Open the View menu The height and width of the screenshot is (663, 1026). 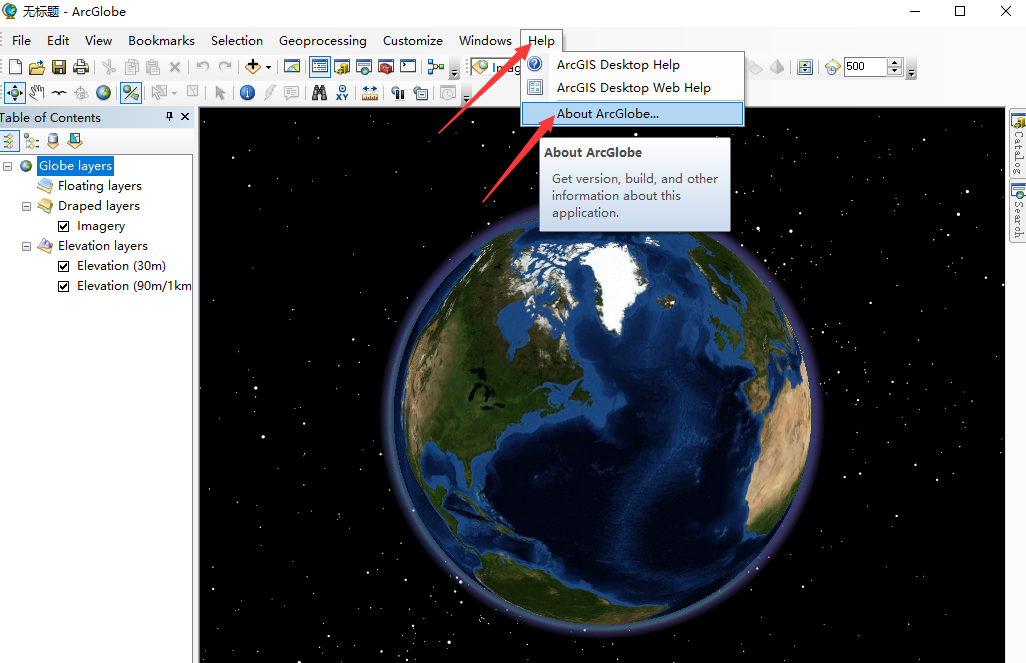click(98, 41)
